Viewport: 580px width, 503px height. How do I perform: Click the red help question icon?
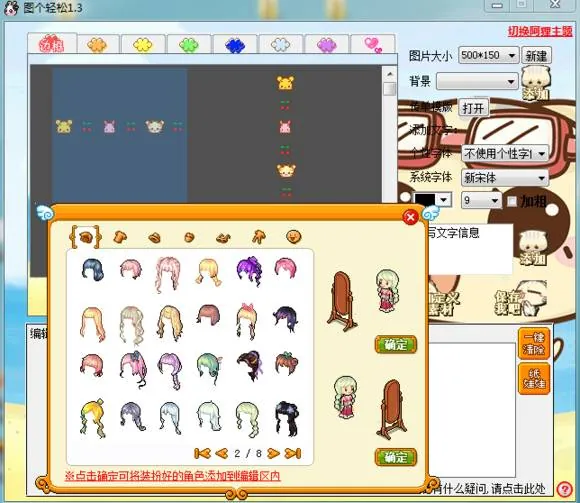click(x=564, y=490)
